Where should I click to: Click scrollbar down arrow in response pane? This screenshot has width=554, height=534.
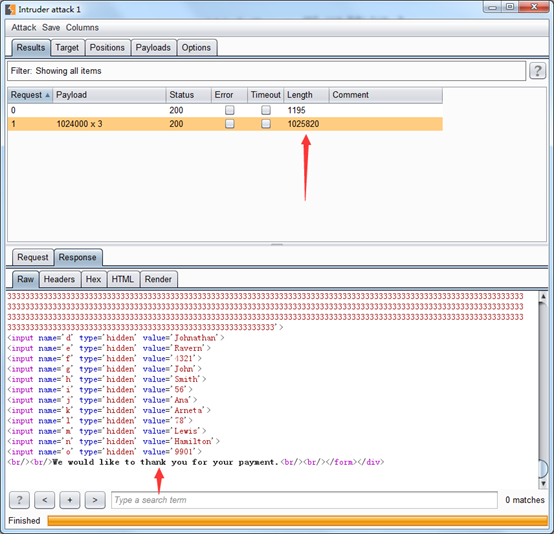point(543,483)
